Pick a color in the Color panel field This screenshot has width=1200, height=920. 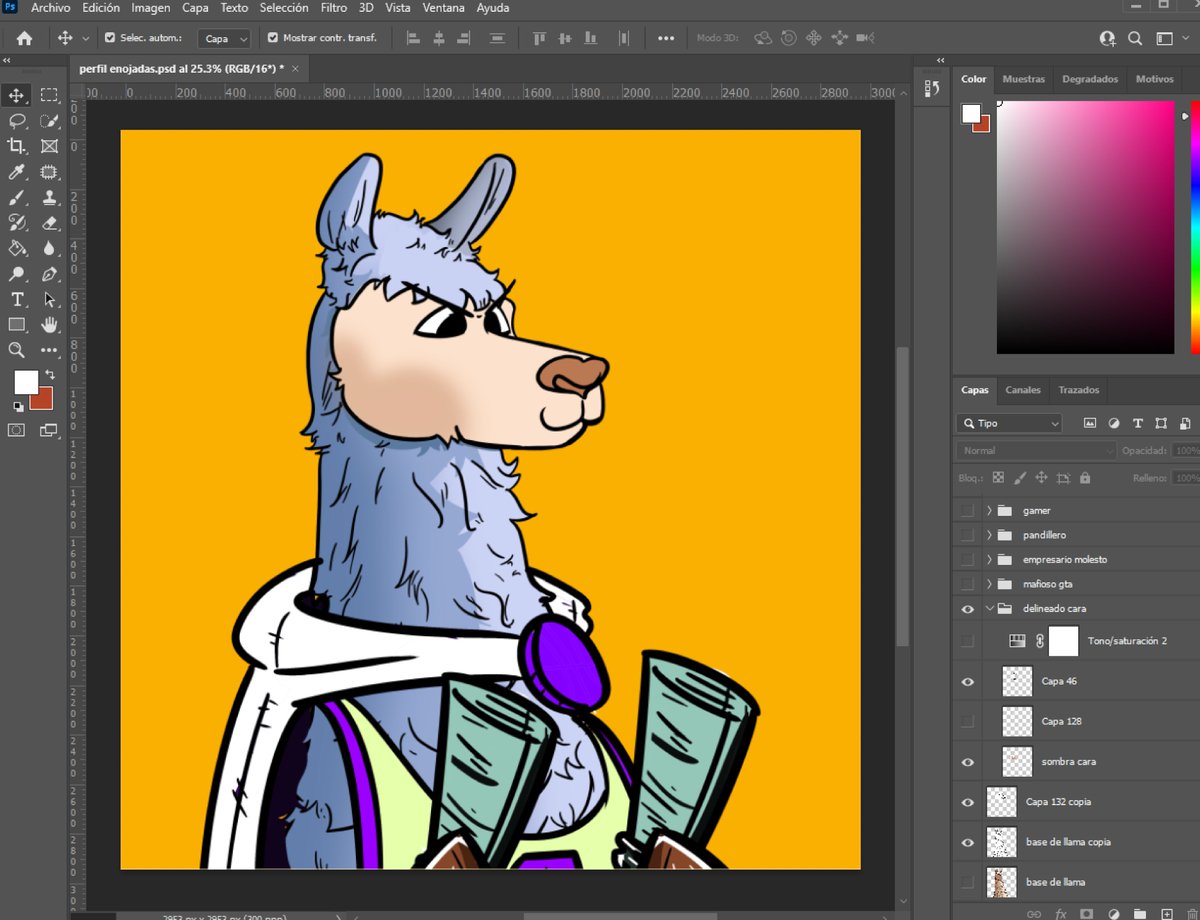1085,227
